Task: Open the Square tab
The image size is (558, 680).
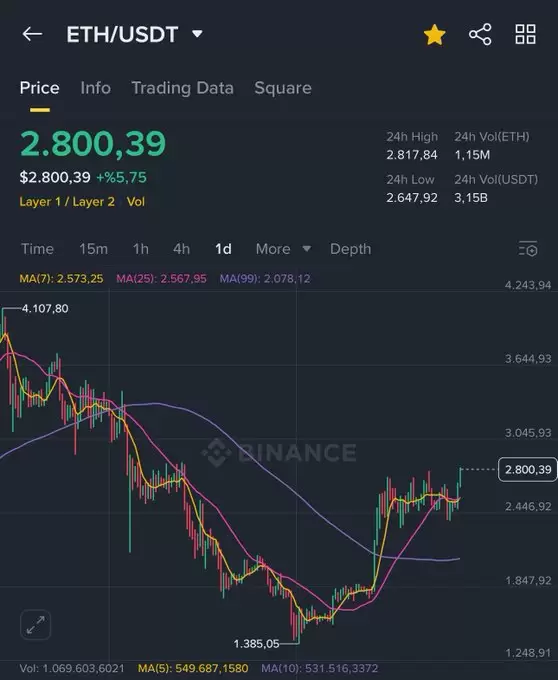Action: click(283, 88)
